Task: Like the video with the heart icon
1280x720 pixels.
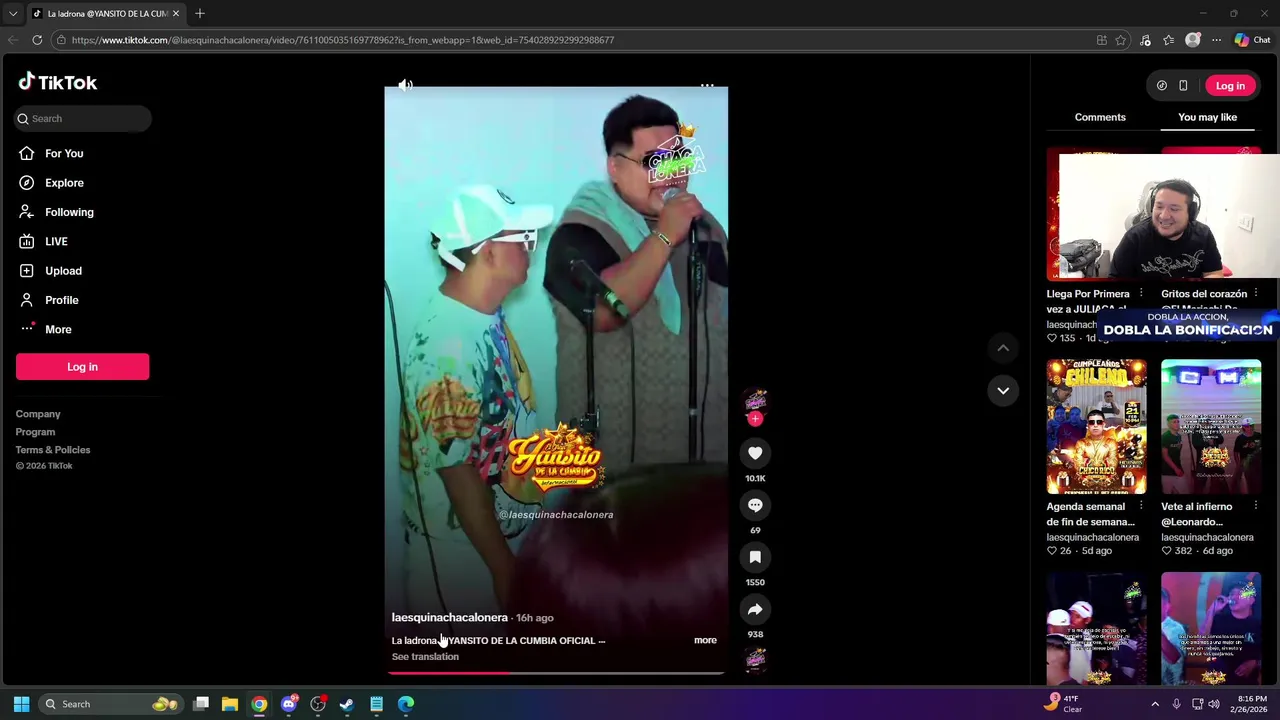Action: [x=755, y=453]
